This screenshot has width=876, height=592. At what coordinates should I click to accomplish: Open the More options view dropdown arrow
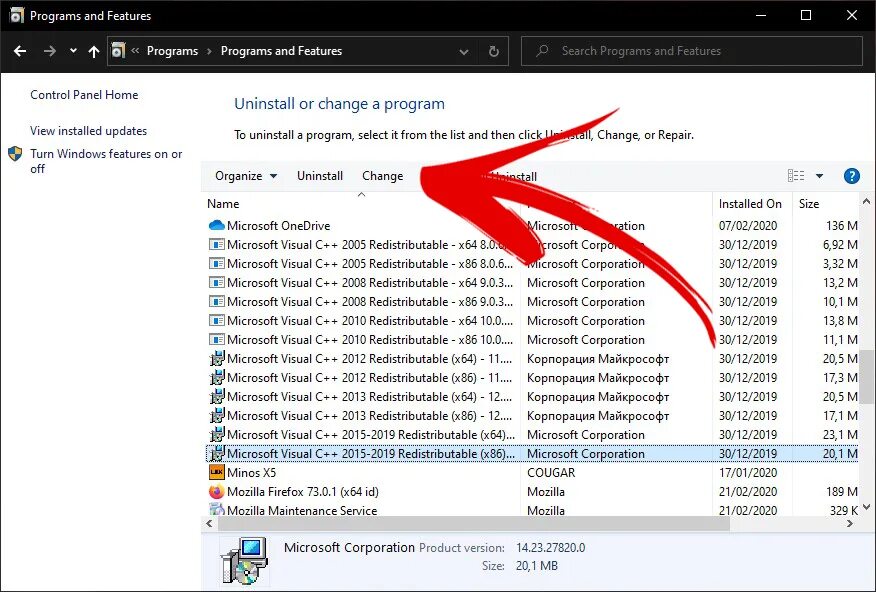(x=820, y=176)
